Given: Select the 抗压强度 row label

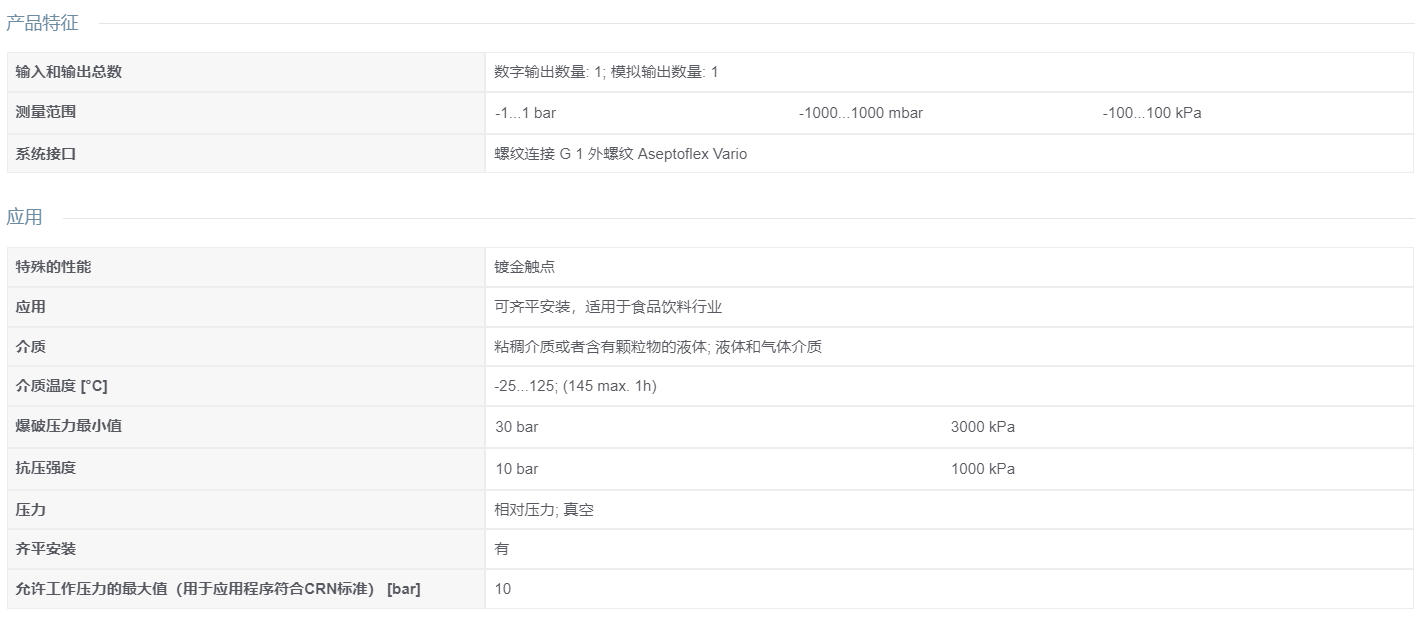Looking at the screenshot, I should (46, 467).
